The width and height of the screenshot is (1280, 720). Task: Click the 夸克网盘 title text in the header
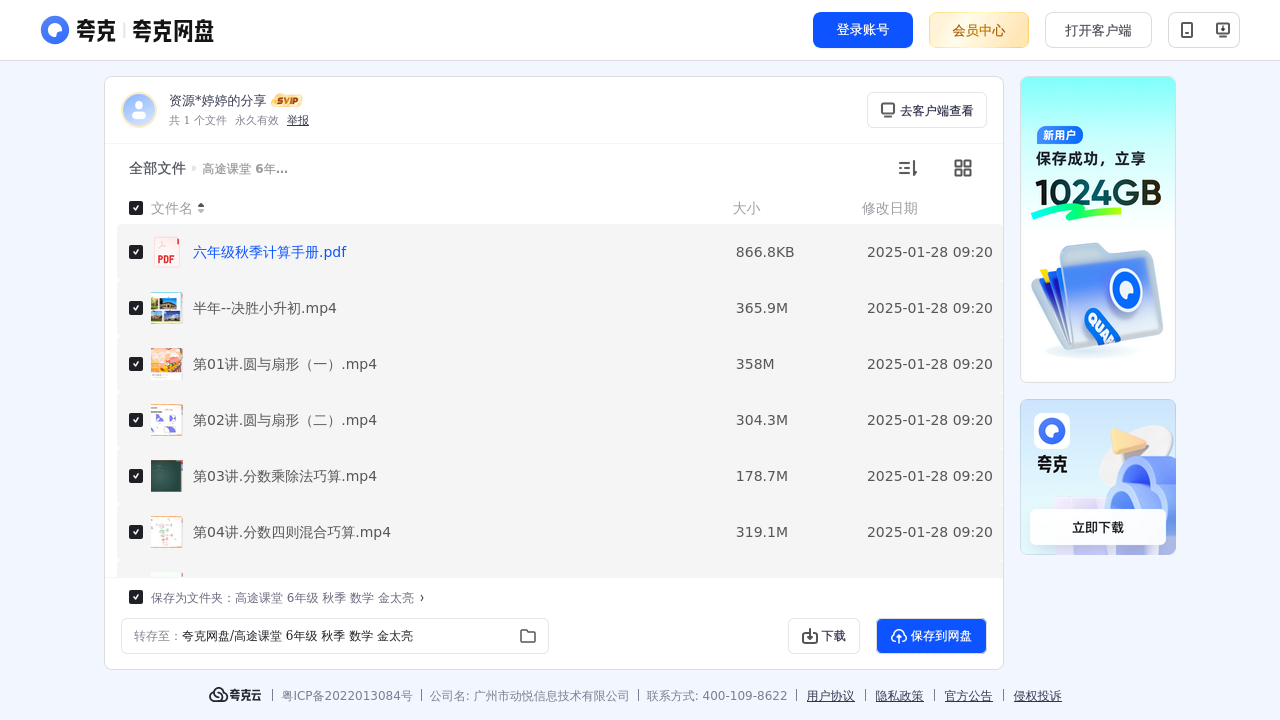coord(173,31)
